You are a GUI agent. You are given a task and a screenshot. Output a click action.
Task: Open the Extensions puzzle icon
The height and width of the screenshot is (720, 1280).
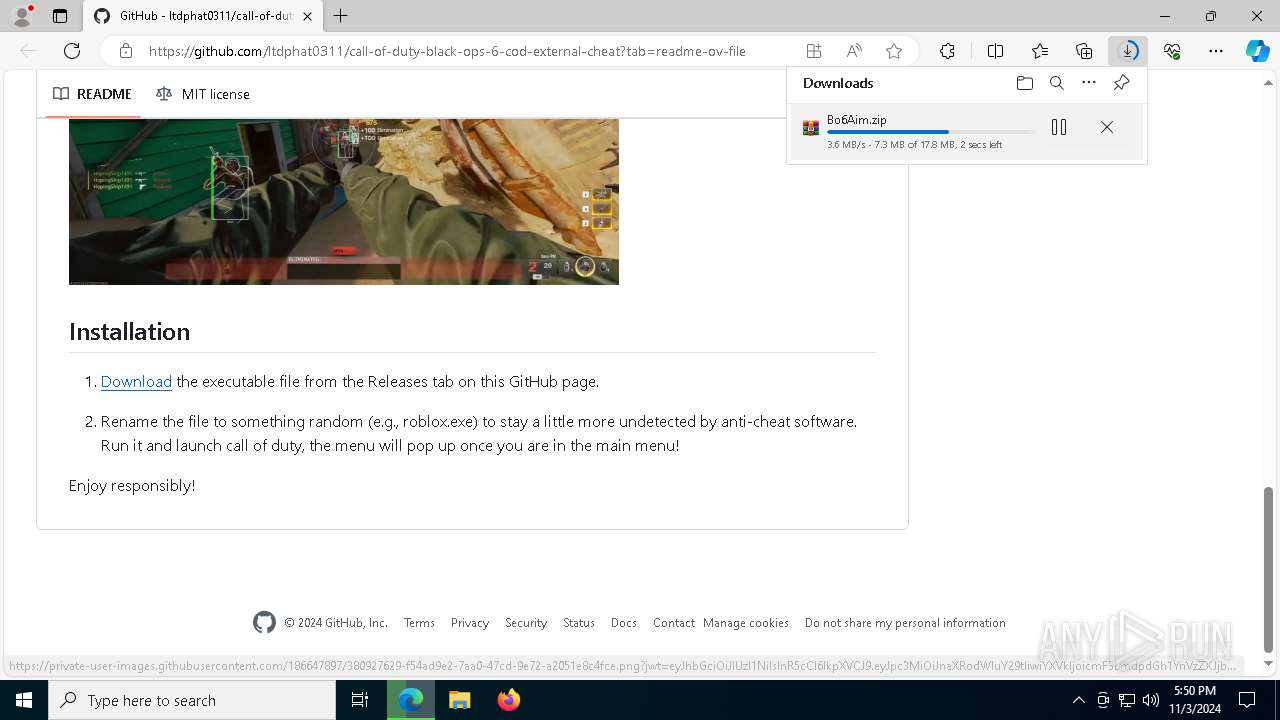pos(947,51)
